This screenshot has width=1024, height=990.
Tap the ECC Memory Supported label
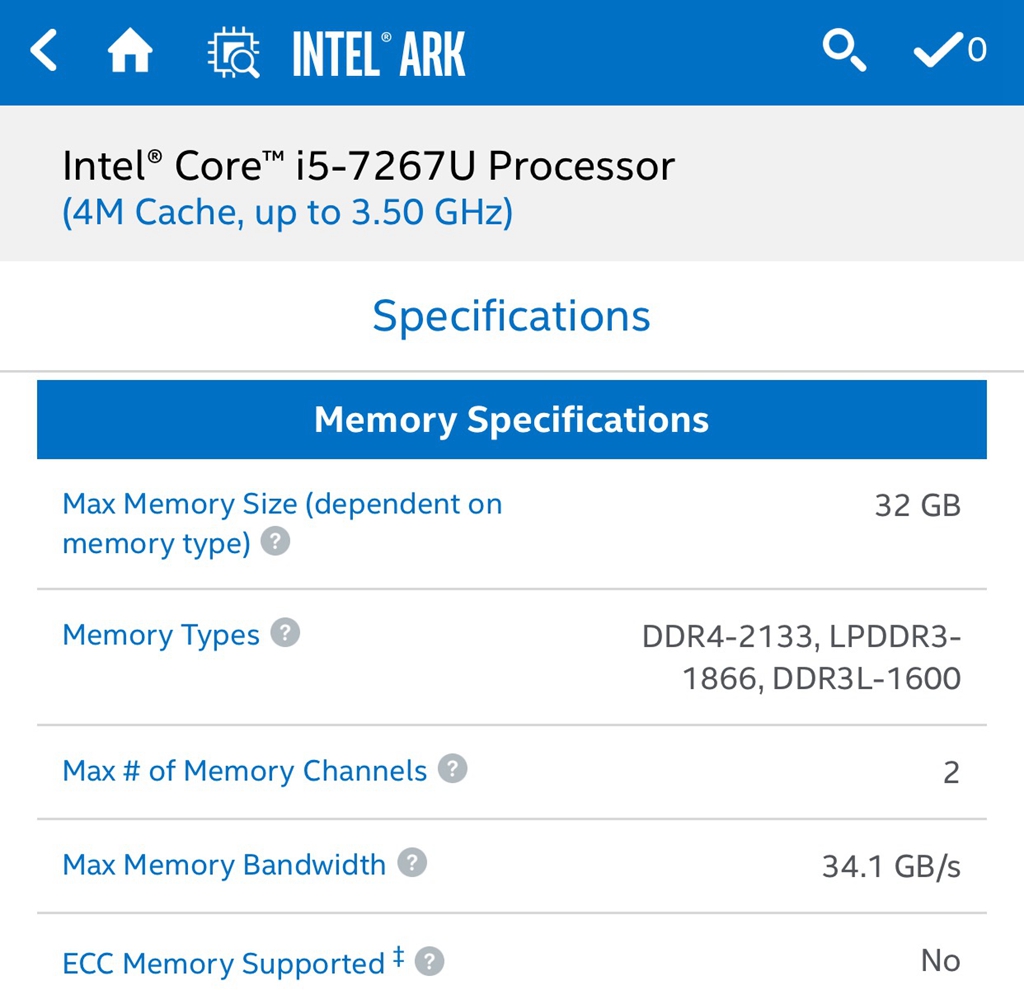click(x=223, y=963)
